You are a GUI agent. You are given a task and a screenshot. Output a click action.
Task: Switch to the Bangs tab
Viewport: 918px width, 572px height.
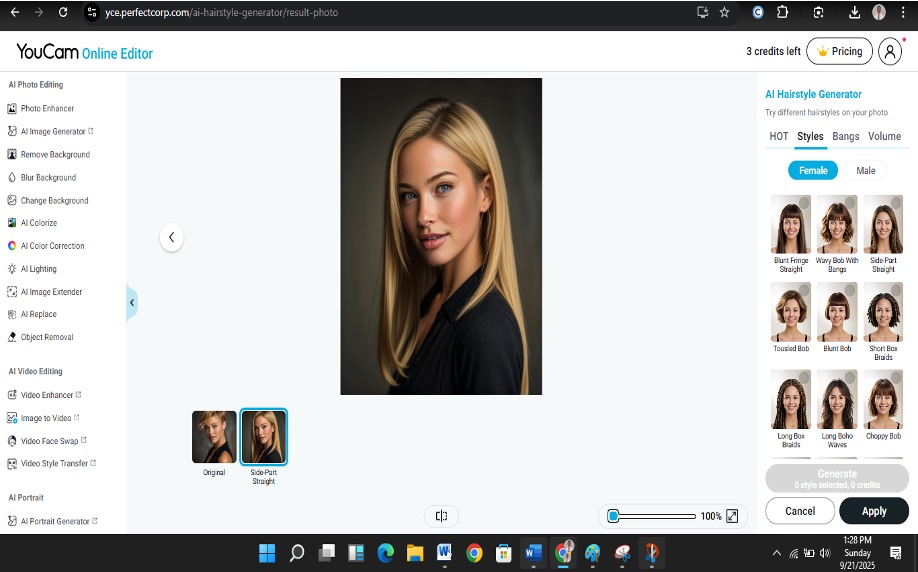[x=845, y=136]
